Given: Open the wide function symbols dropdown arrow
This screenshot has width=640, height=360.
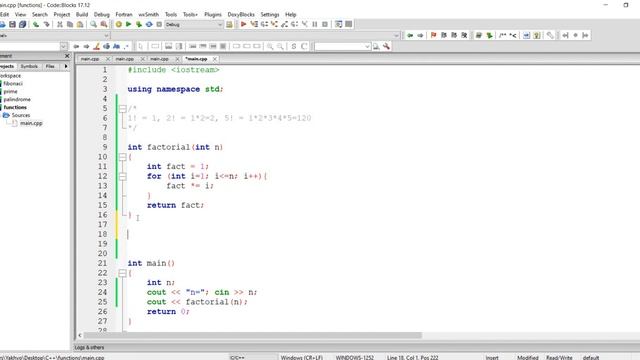Looking at the screenshot, I should coord(396,36).
